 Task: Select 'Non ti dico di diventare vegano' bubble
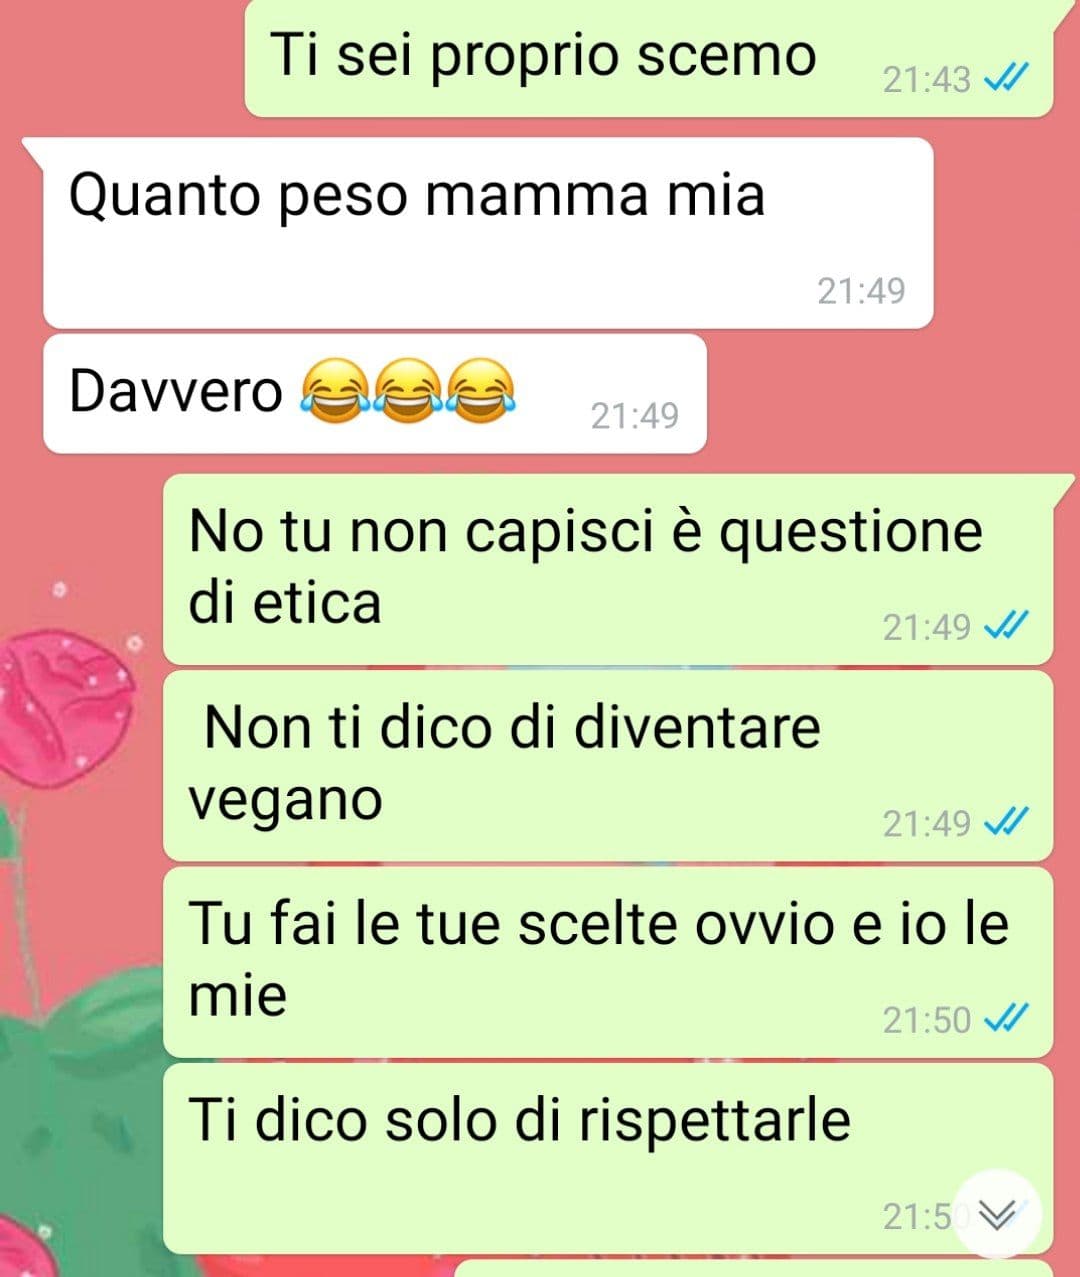click(608, 766)
